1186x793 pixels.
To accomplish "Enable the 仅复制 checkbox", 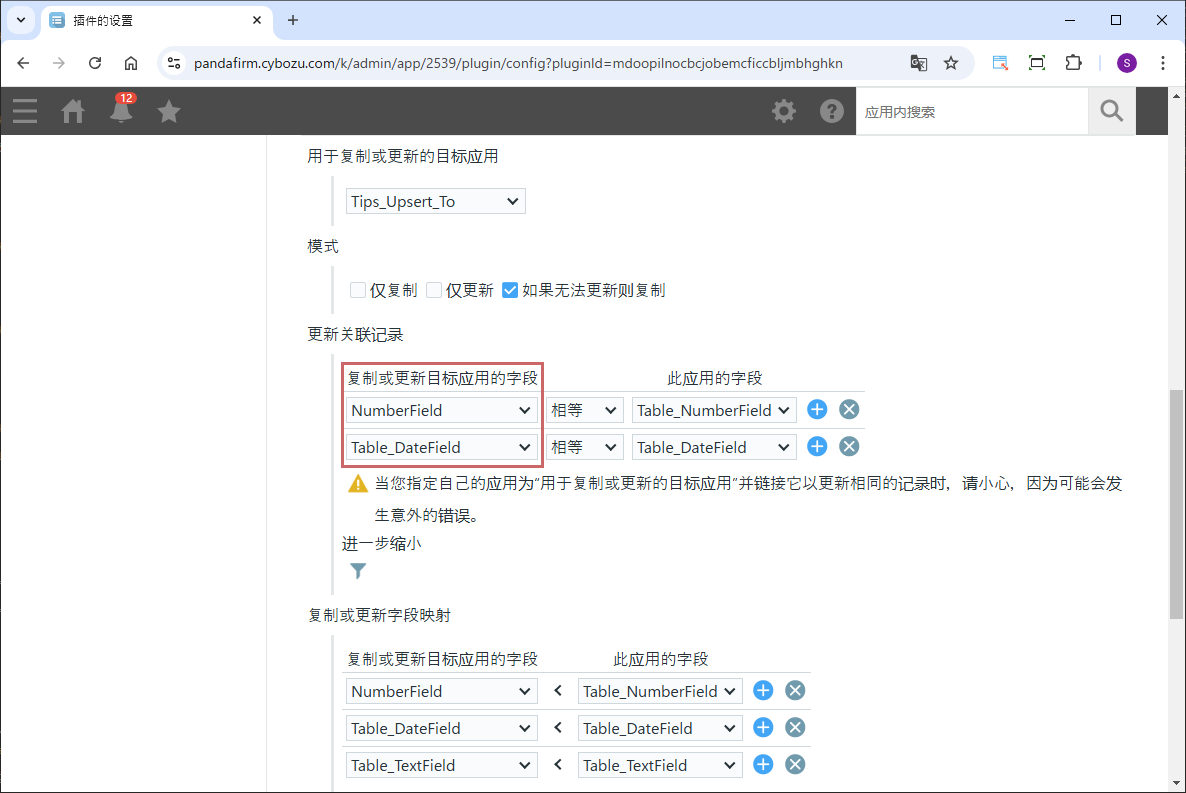I will (358, 290).
